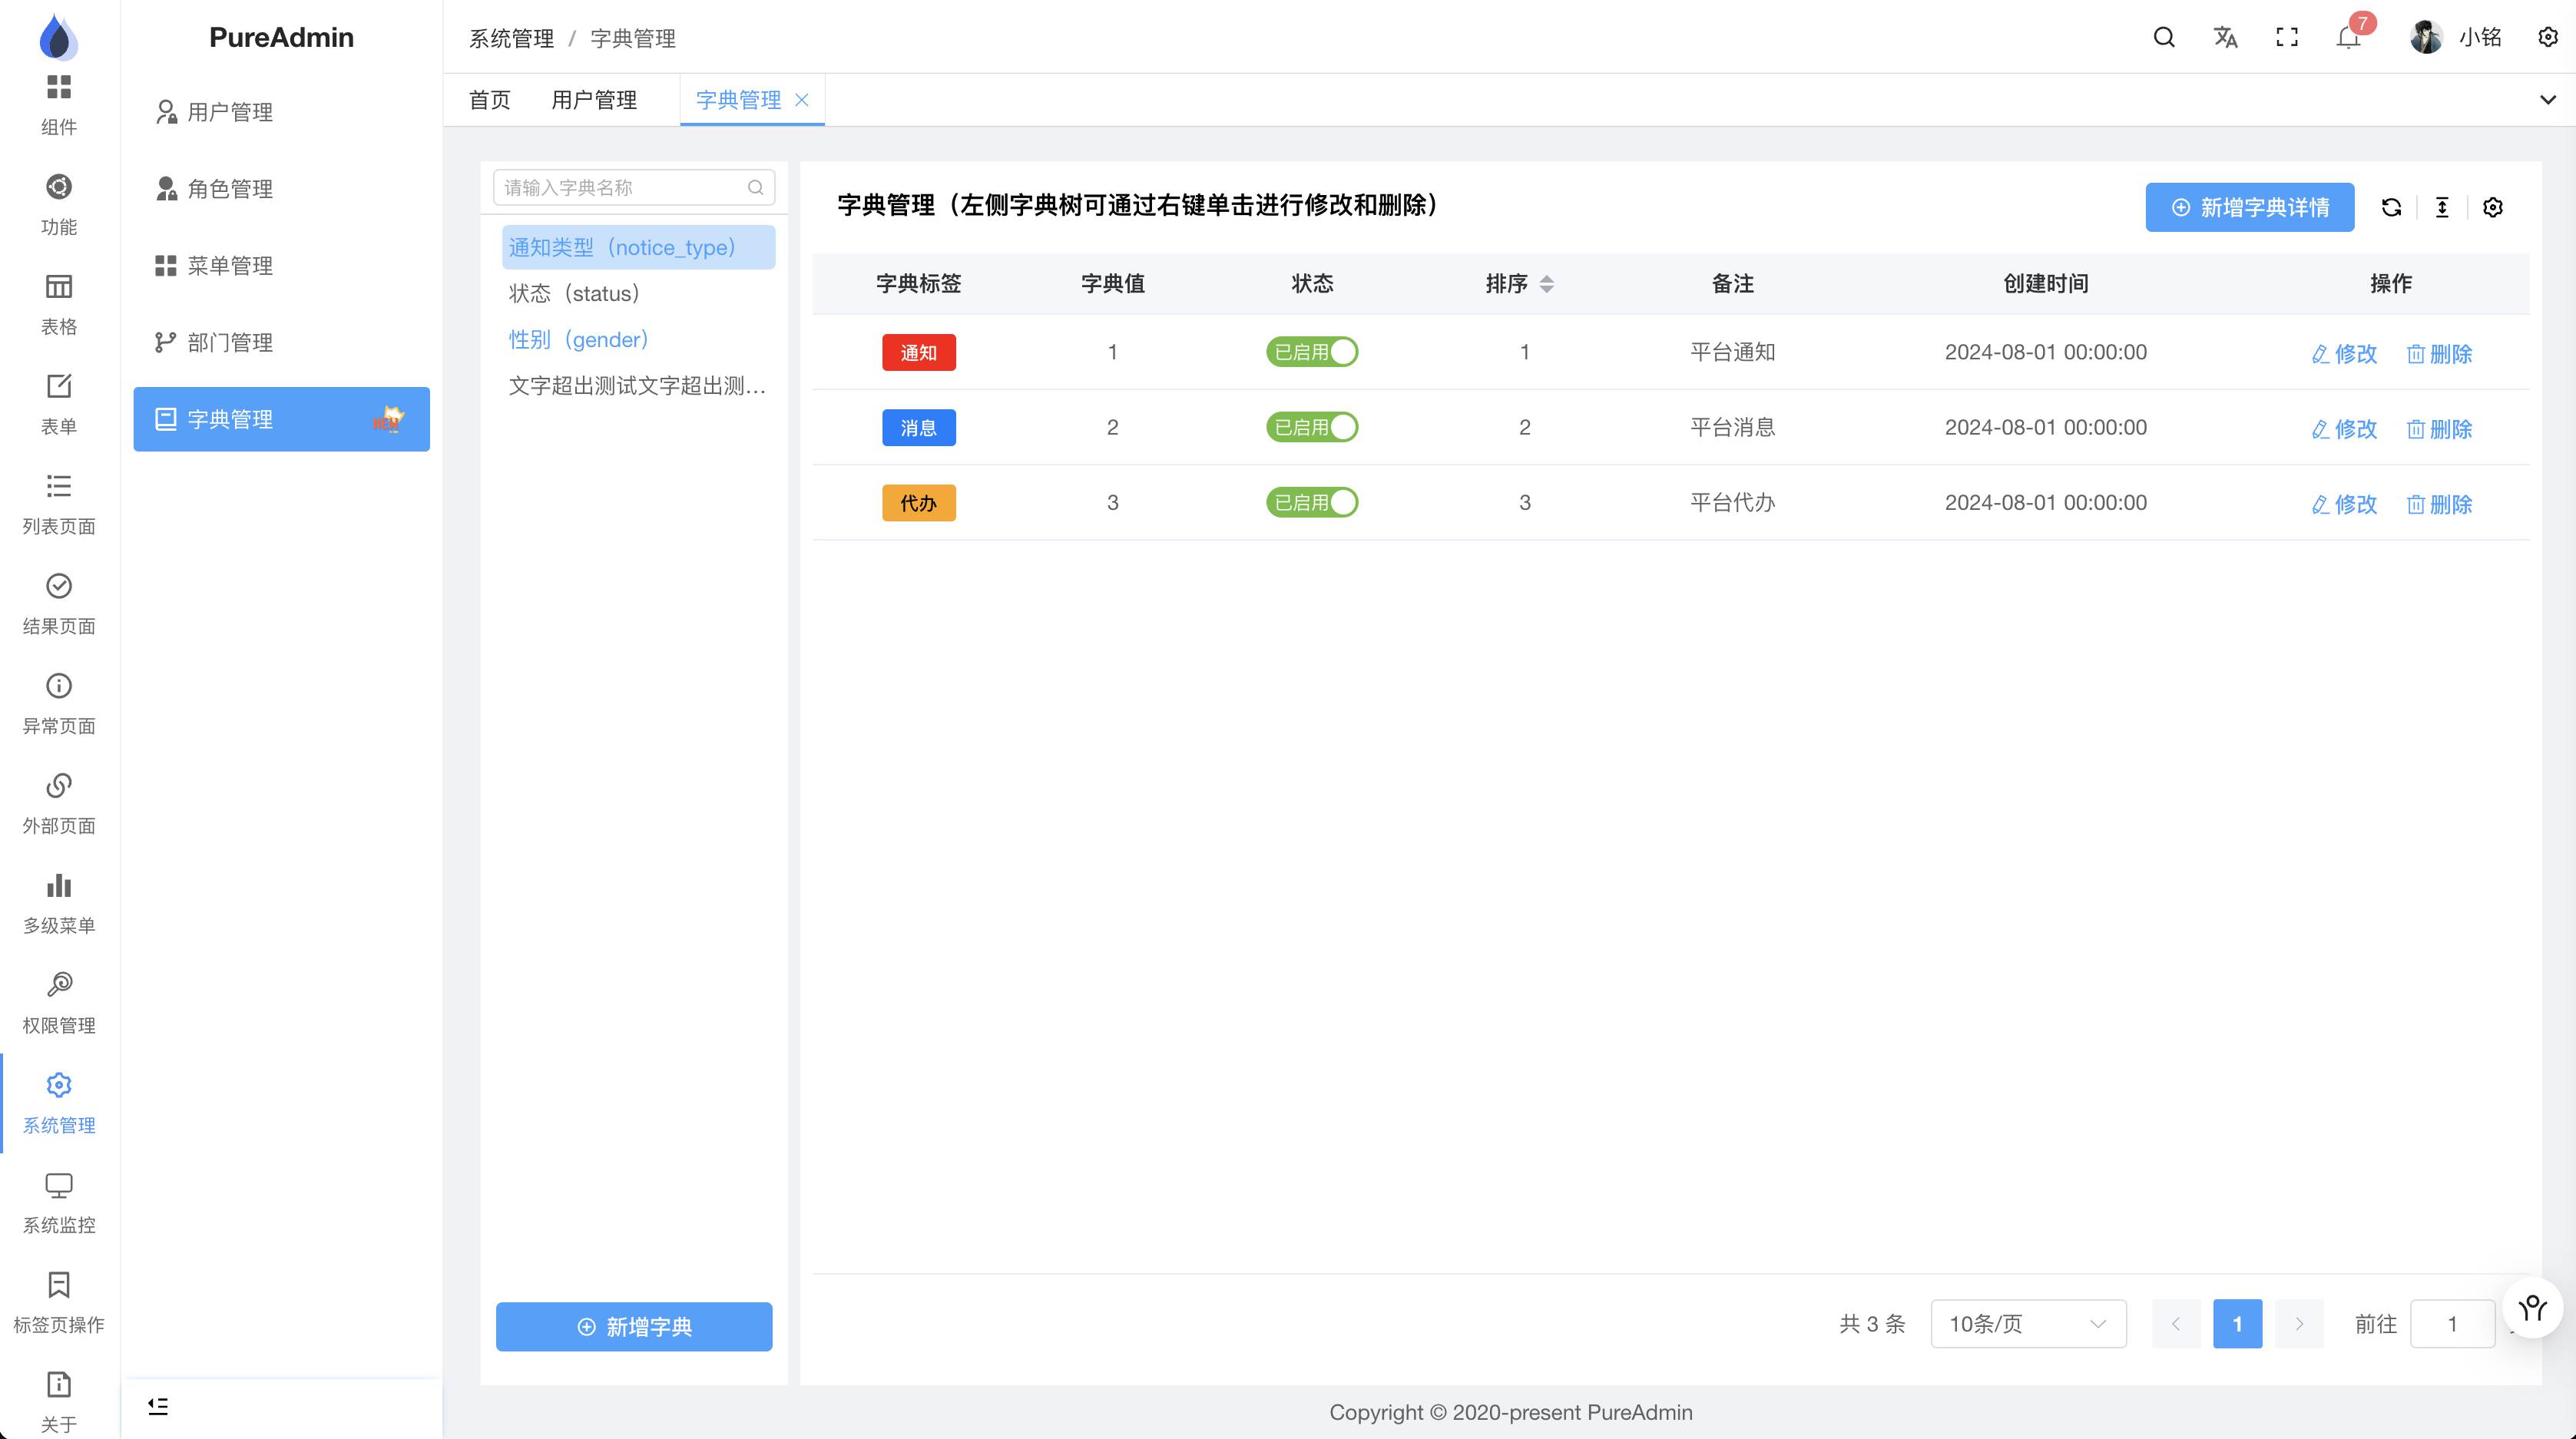Click the header search magnifier icon

click(x=2164, y=38)
